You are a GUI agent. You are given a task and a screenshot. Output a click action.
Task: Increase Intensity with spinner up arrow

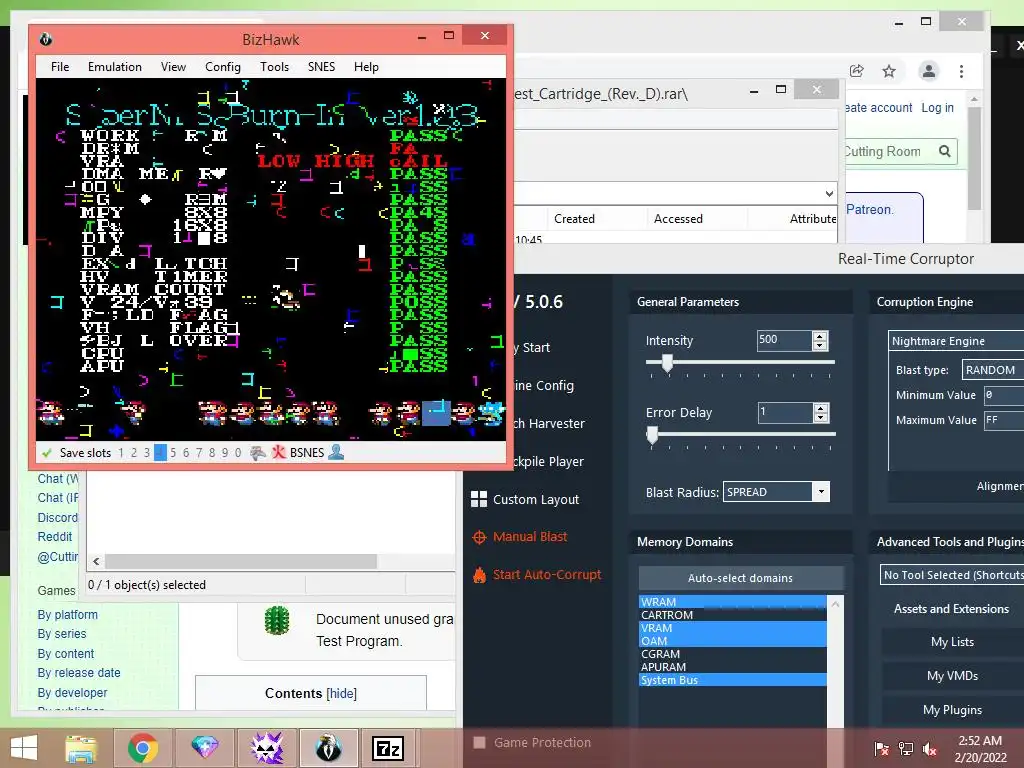coord(820,336)
